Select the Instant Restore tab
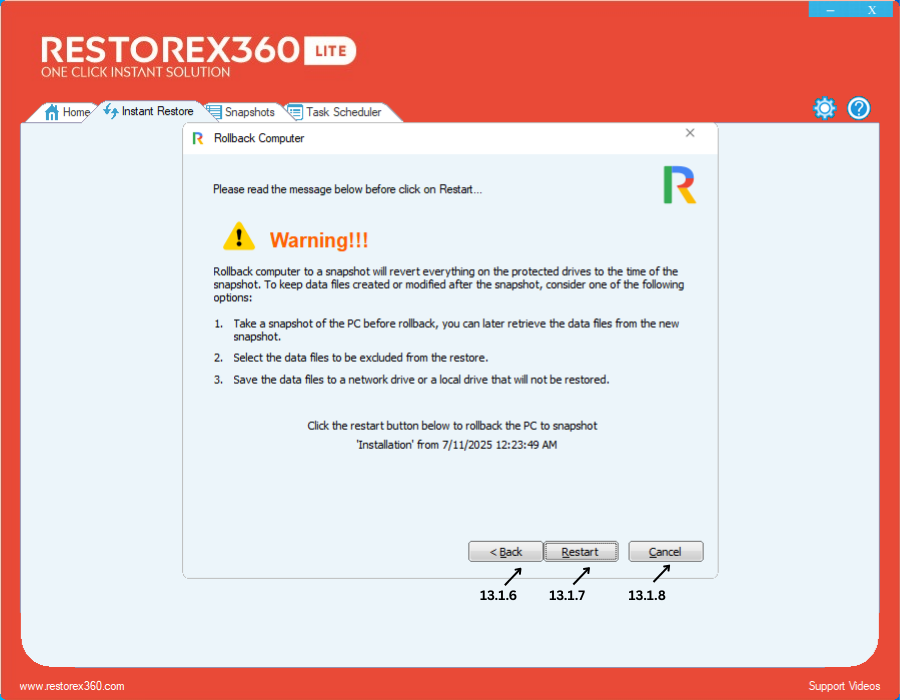The image size is (900, 700). [x=149, y=111]
